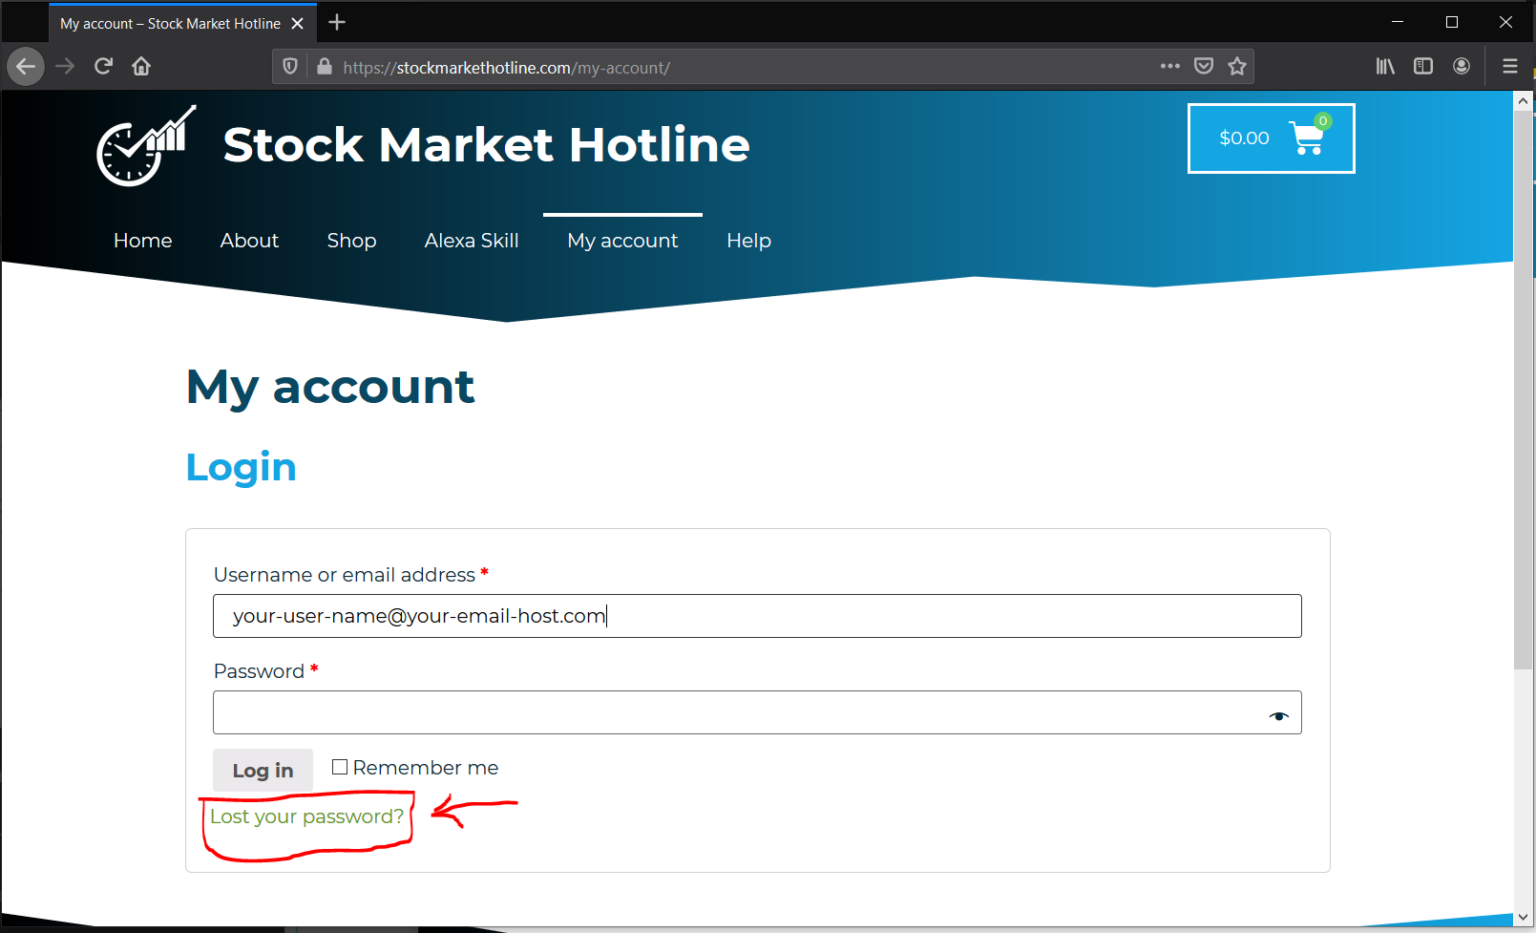This screenshot has width=1536, height=933.
Task: Switch to the Shop menu item
Action: [x=351, y=240]
